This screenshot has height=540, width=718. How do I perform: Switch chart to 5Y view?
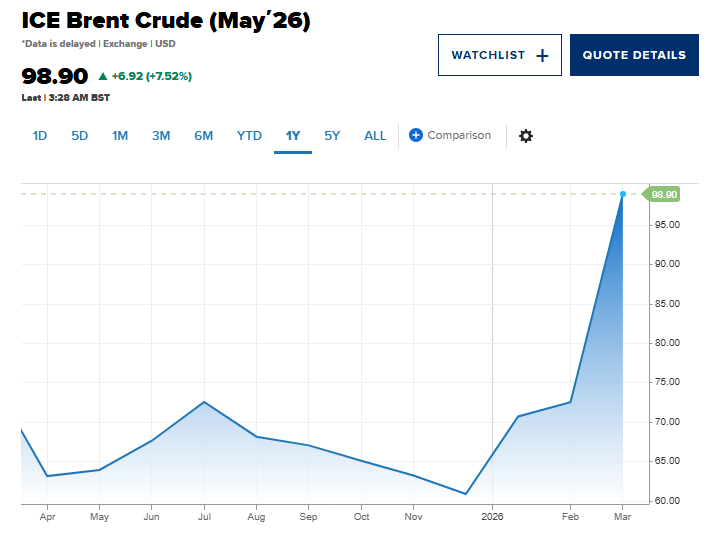(332, 136)
